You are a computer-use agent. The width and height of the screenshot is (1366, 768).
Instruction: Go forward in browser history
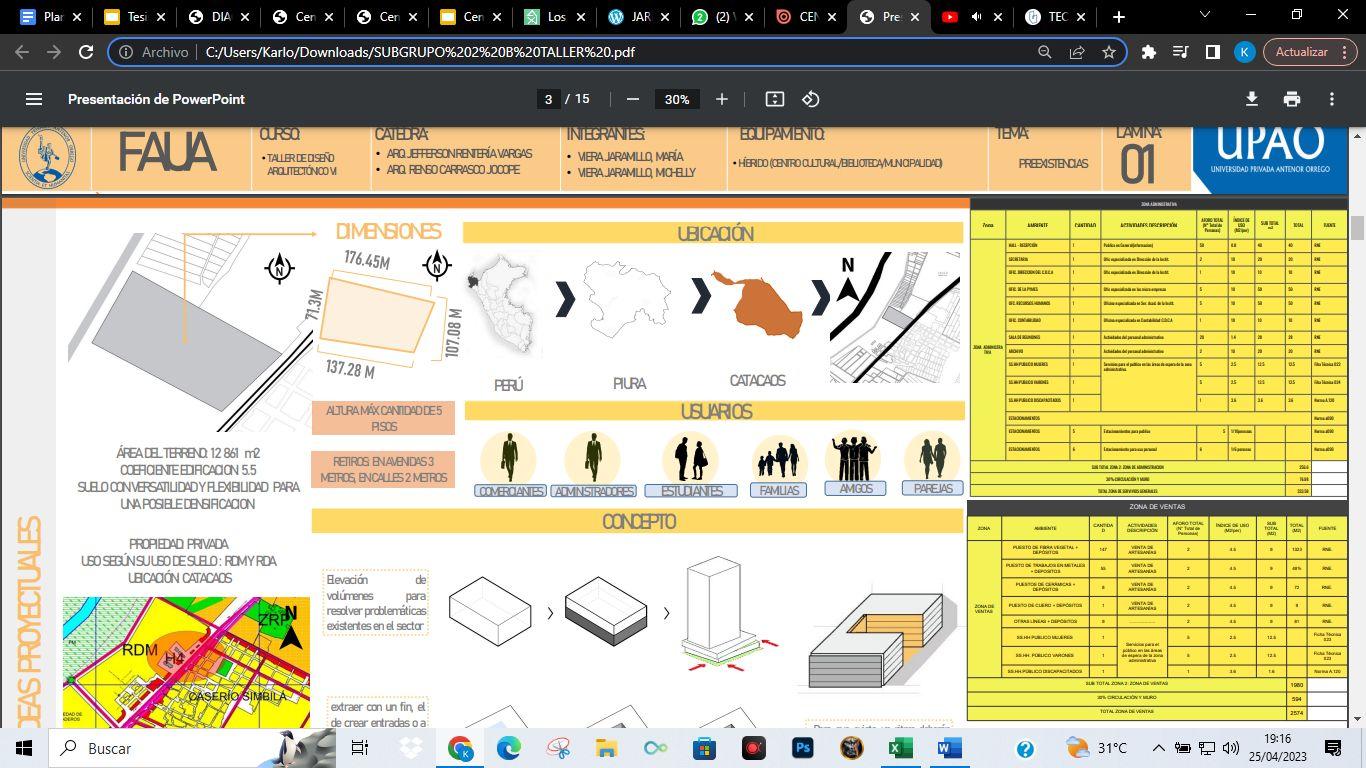point(54,52)
